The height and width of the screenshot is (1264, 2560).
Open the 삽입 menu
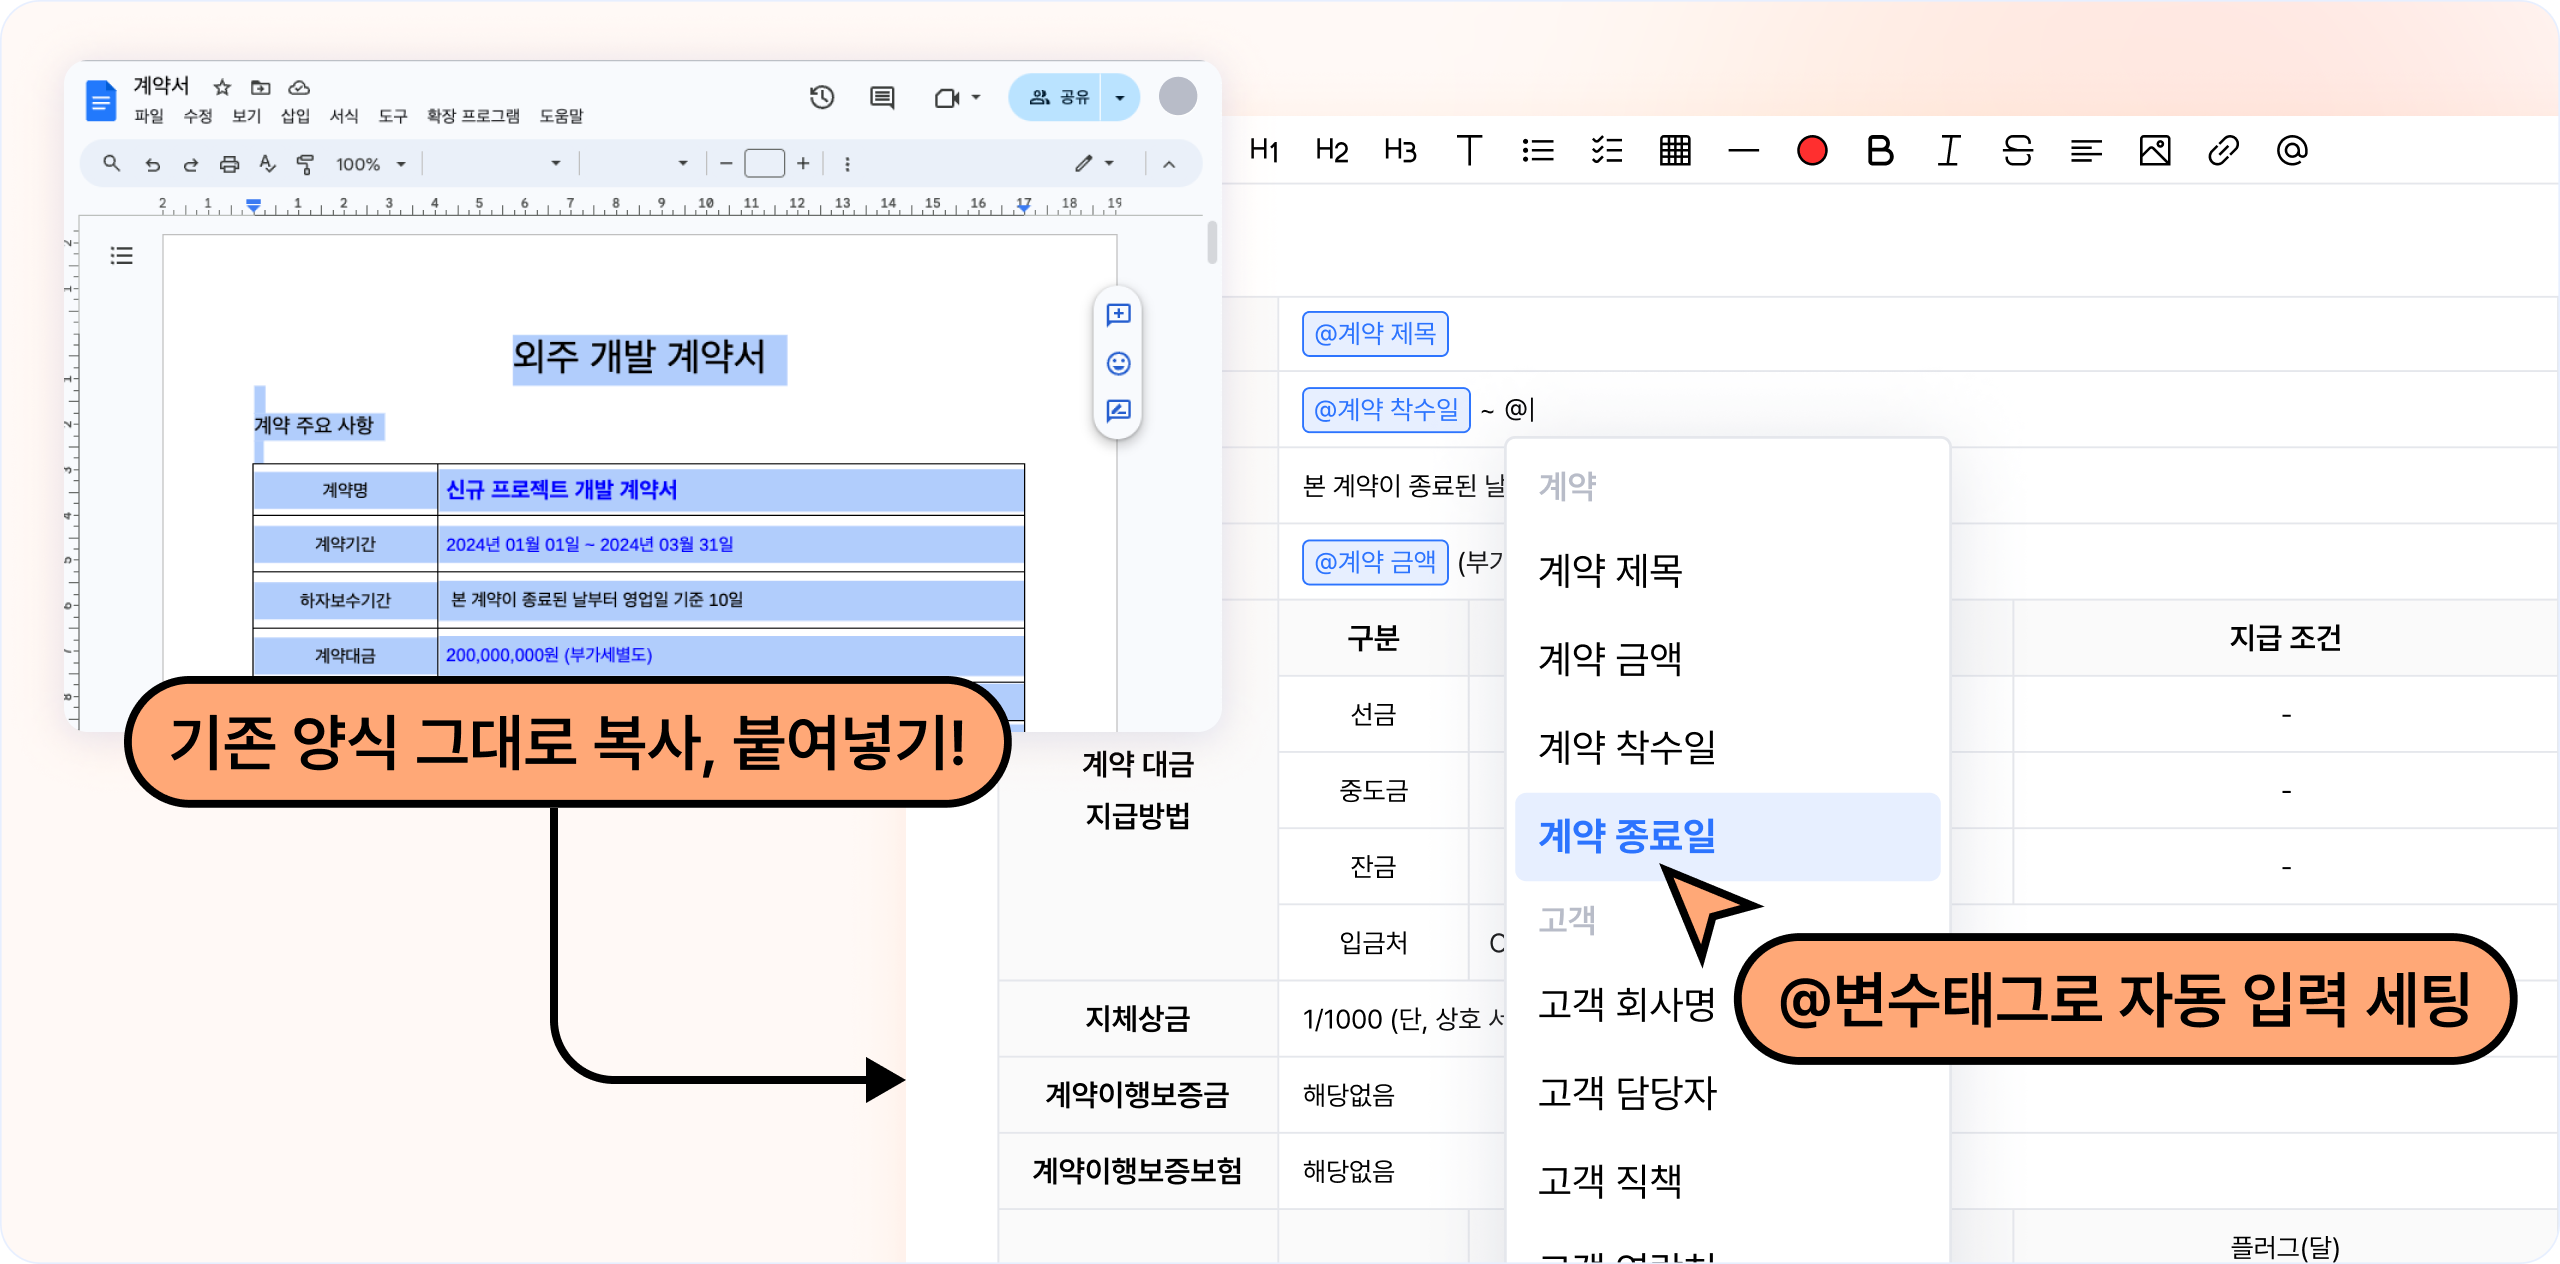pos(295,116)
